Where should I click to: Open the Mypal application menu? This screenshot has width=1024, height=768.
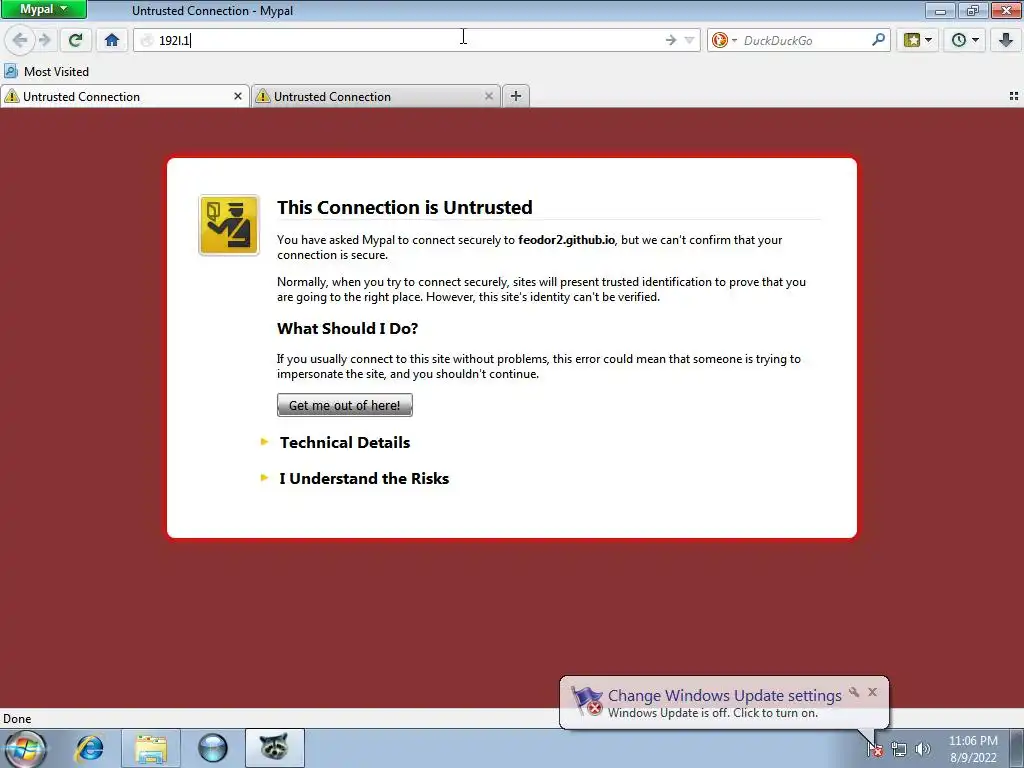pyautogui.click(x=43, y=9)
